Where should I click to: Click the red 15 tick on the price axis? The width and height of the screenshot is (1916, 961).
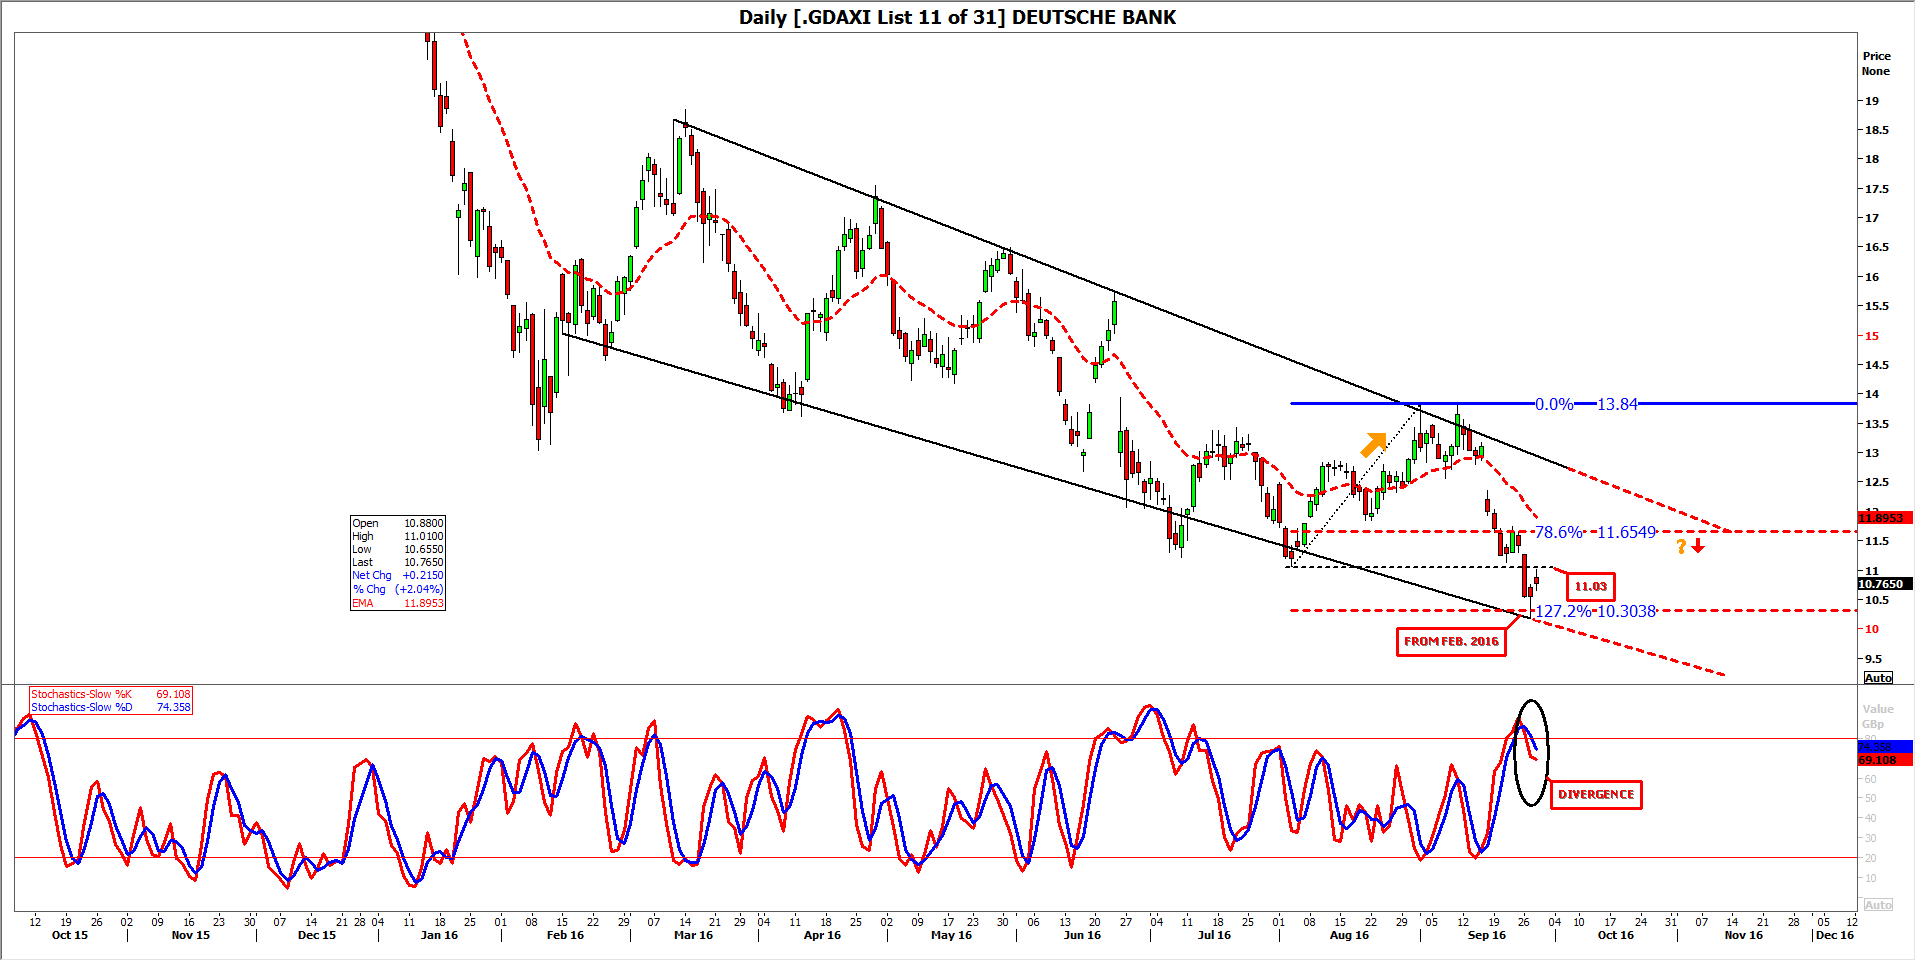[x=1871, y=336]
